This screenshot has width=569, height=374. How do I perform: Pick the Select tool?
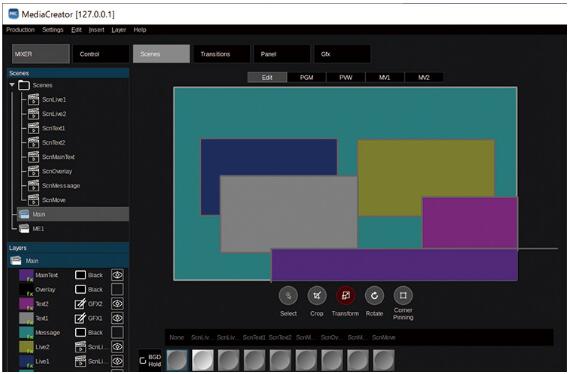point(288,296)
